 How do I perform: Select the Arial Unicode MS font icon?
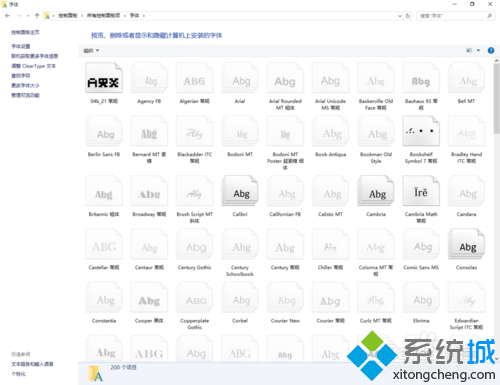click(330, 78)
